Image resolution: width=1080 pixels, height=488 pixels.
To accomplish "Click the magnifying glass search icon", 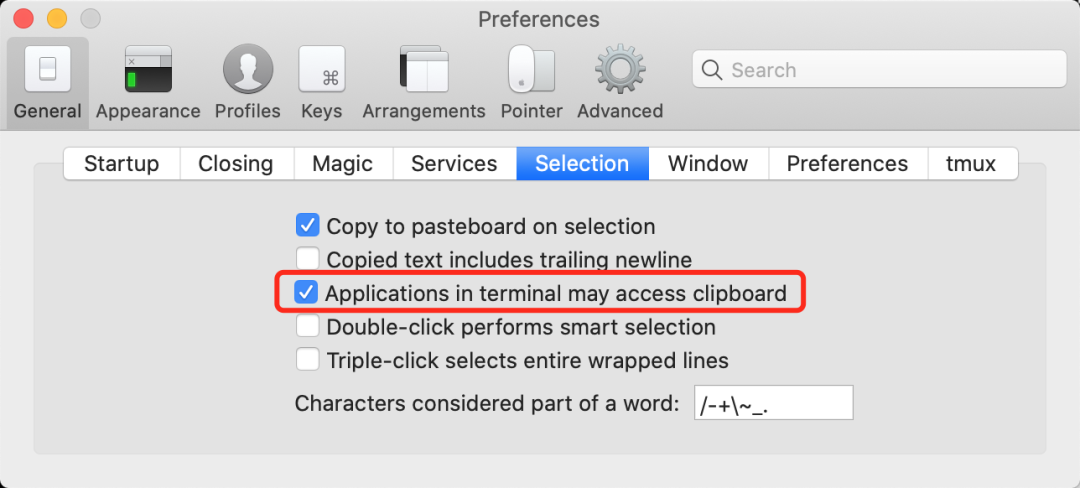I will (712, 70).
